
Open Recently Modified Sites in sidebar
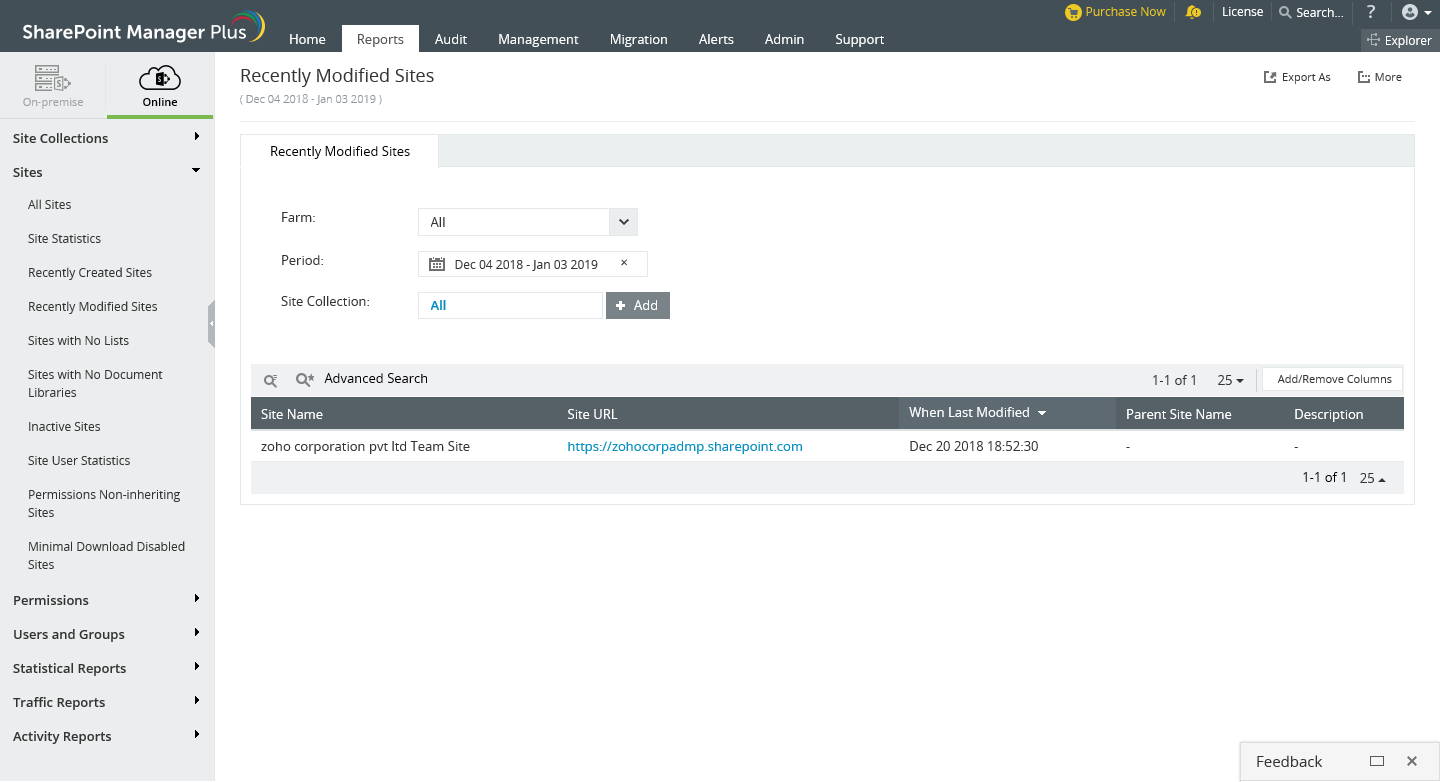pos(93,306)
